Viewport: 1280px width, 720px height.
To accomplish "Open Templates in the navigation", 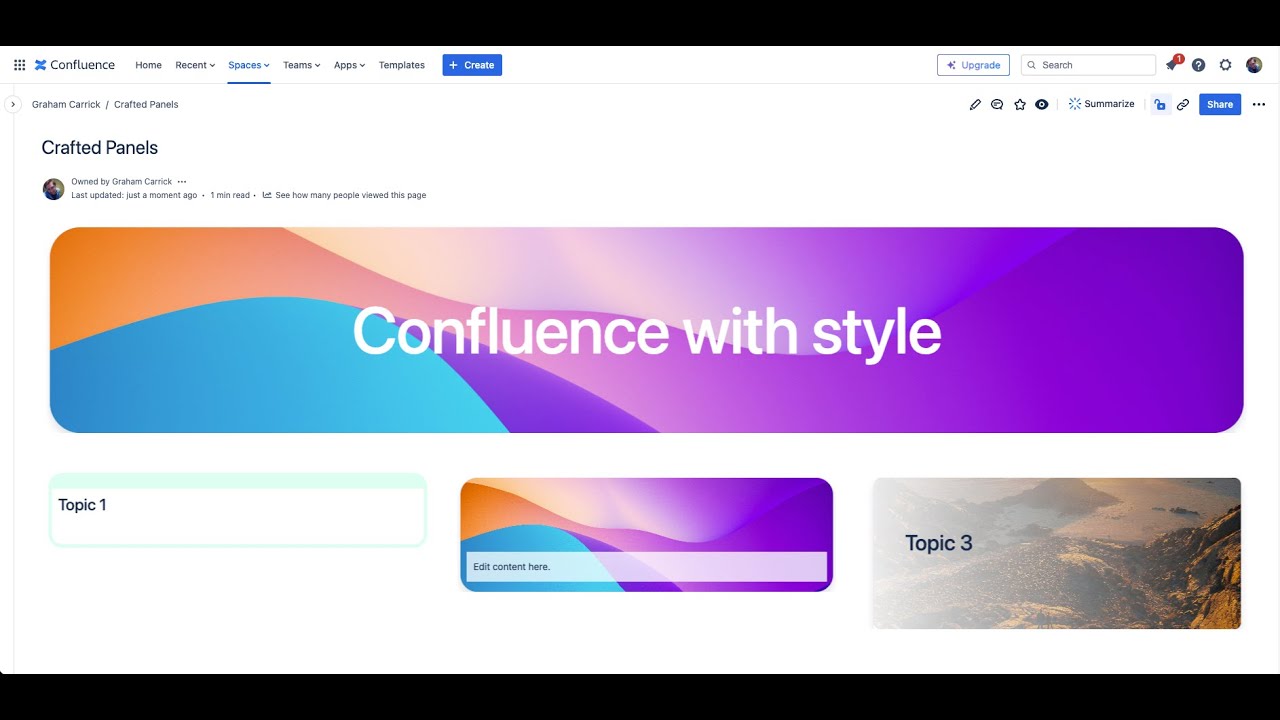I will tap(402, 65).
